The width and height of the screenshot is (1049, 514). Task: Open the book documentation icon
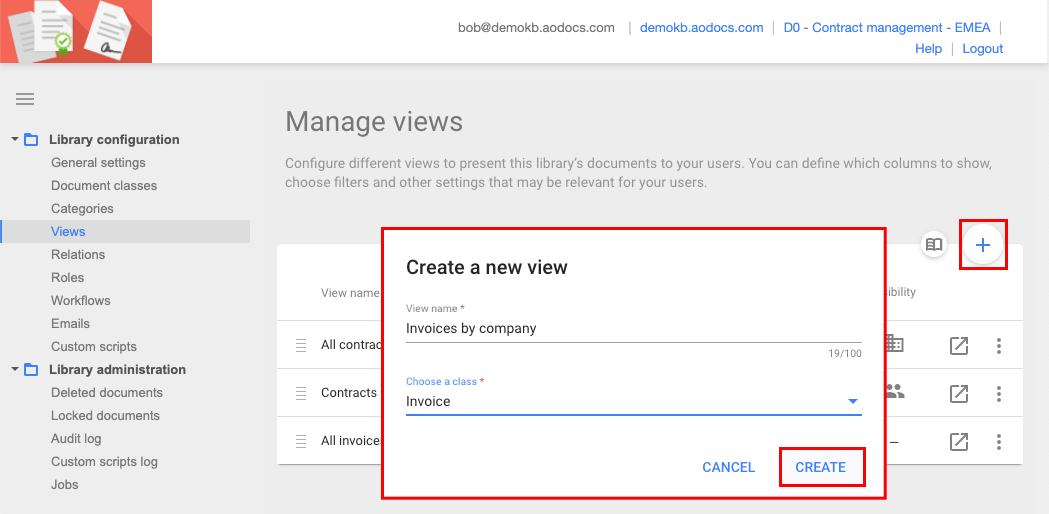tap(933, 245)
